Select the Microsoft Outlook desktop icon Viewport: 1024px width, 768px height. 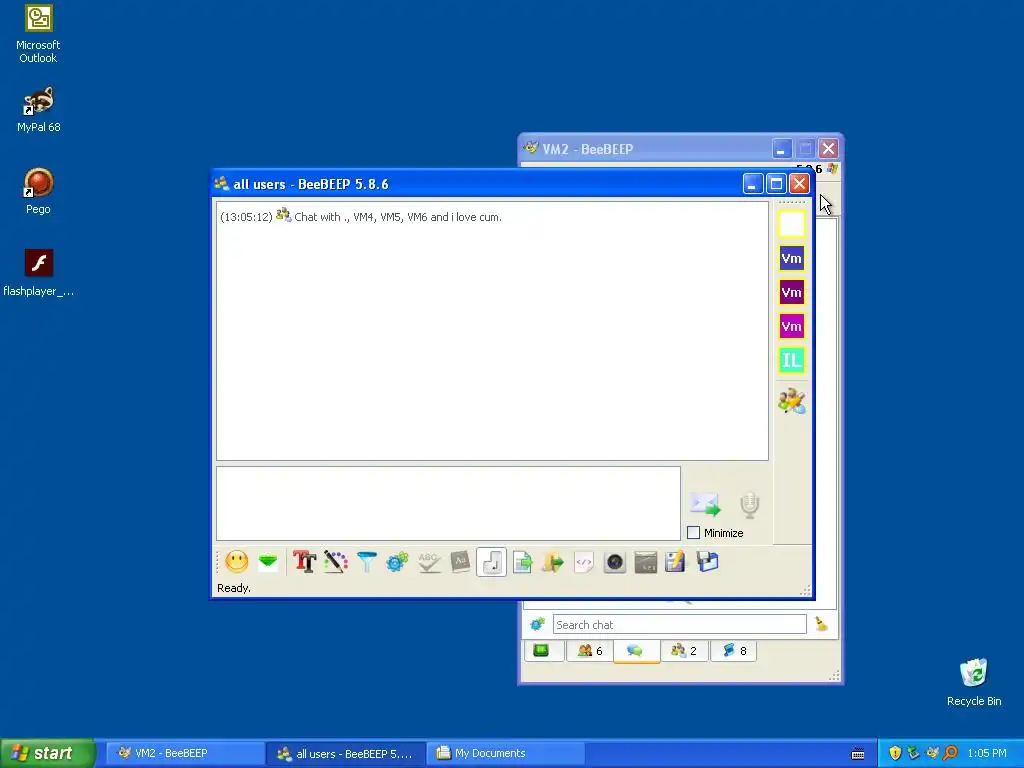point(38,34)
